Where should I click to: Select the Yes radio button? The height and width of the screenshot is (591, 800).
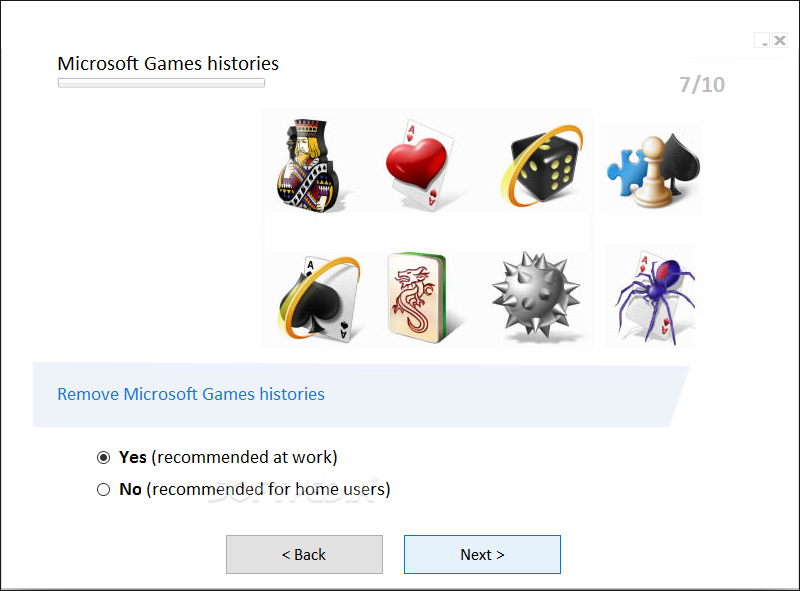pyautogui.click(x=103, y=458)
